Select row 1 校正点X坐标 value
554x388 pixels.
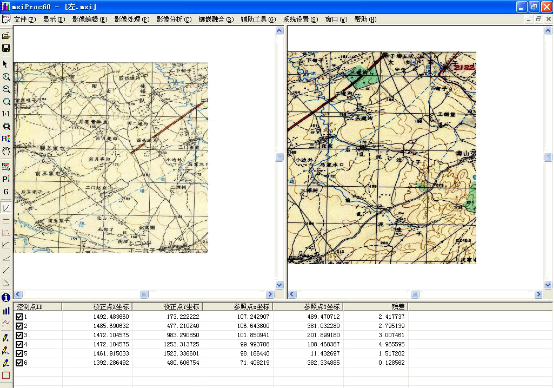[x=111, y=317]
